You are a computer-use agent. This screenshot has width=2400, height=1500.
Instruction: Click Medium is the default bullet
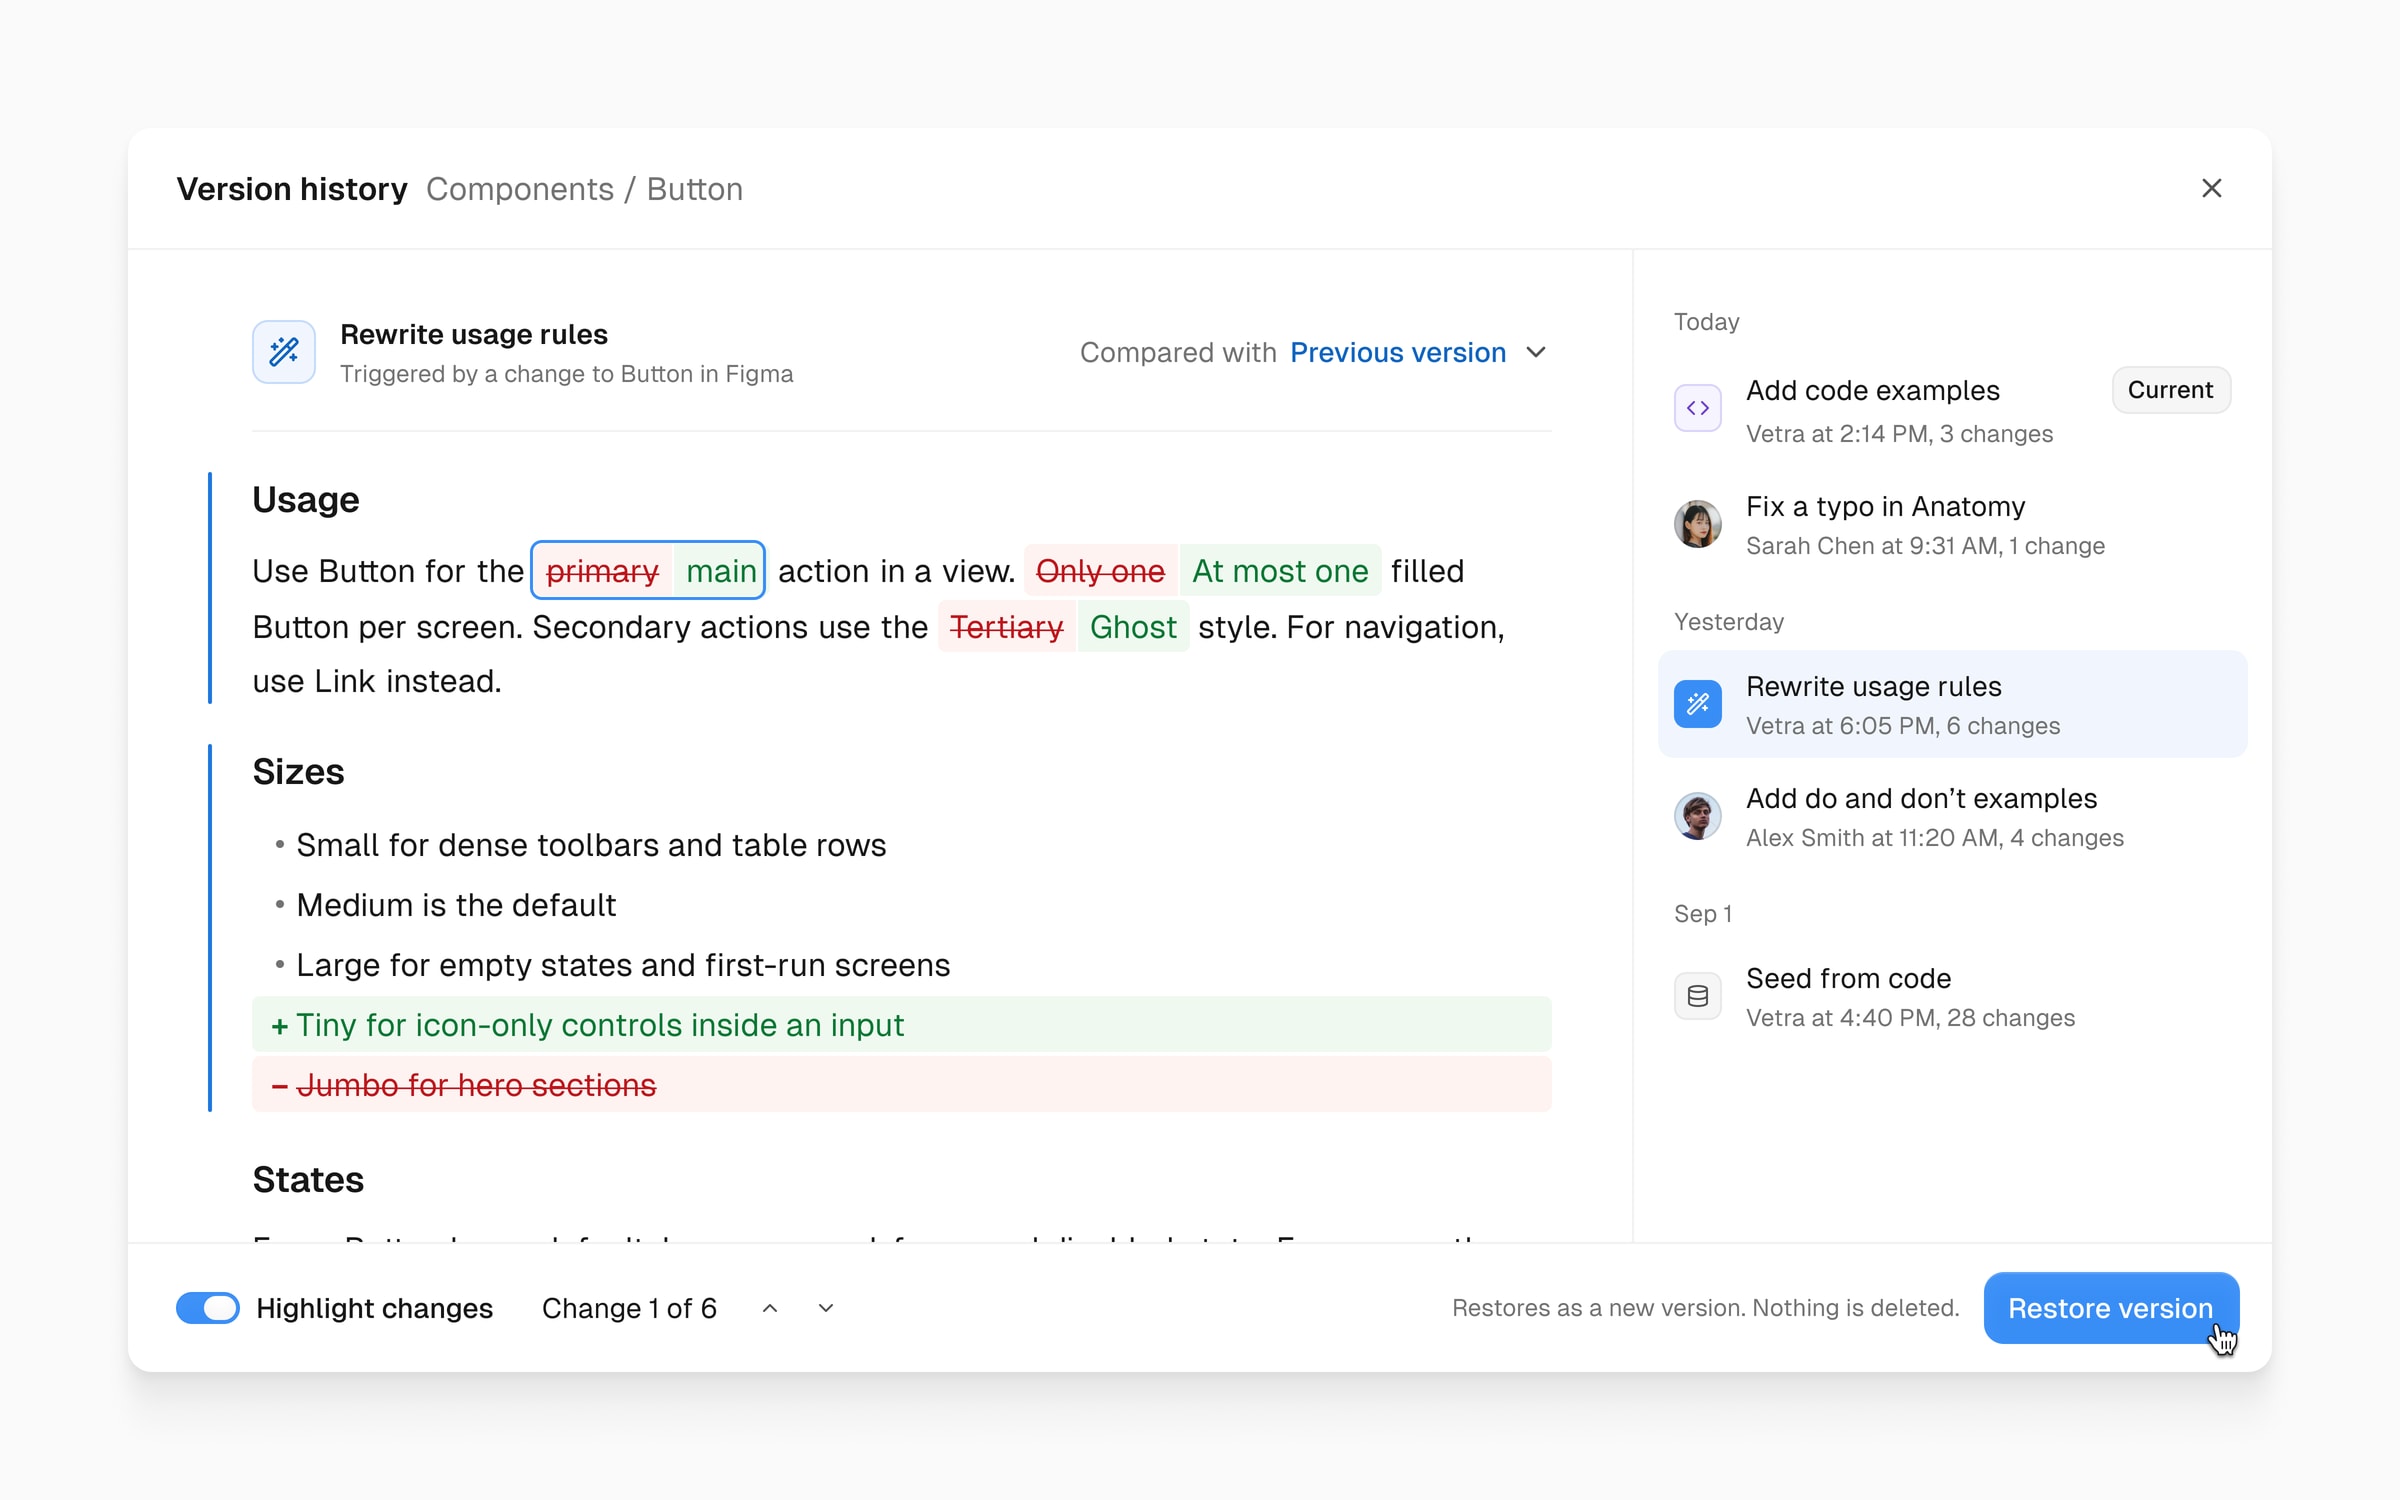point(456,905)
